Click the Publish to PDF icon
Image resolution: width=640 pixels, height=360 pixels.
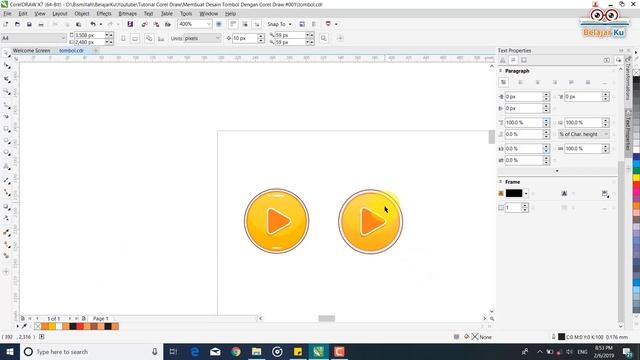click(168, 24)
